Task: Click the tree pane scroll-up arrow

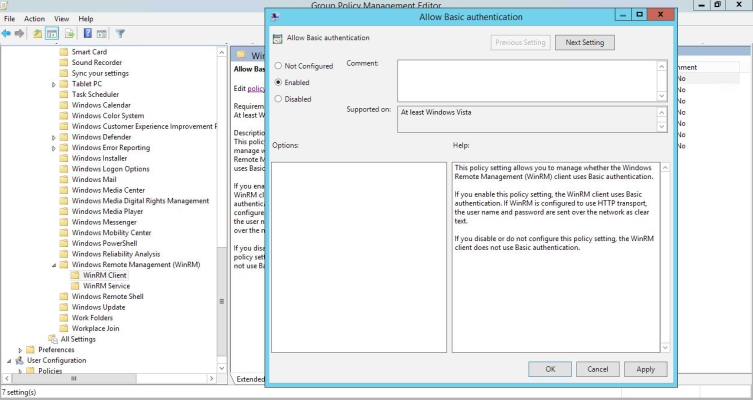Action: tap(221, 52)
